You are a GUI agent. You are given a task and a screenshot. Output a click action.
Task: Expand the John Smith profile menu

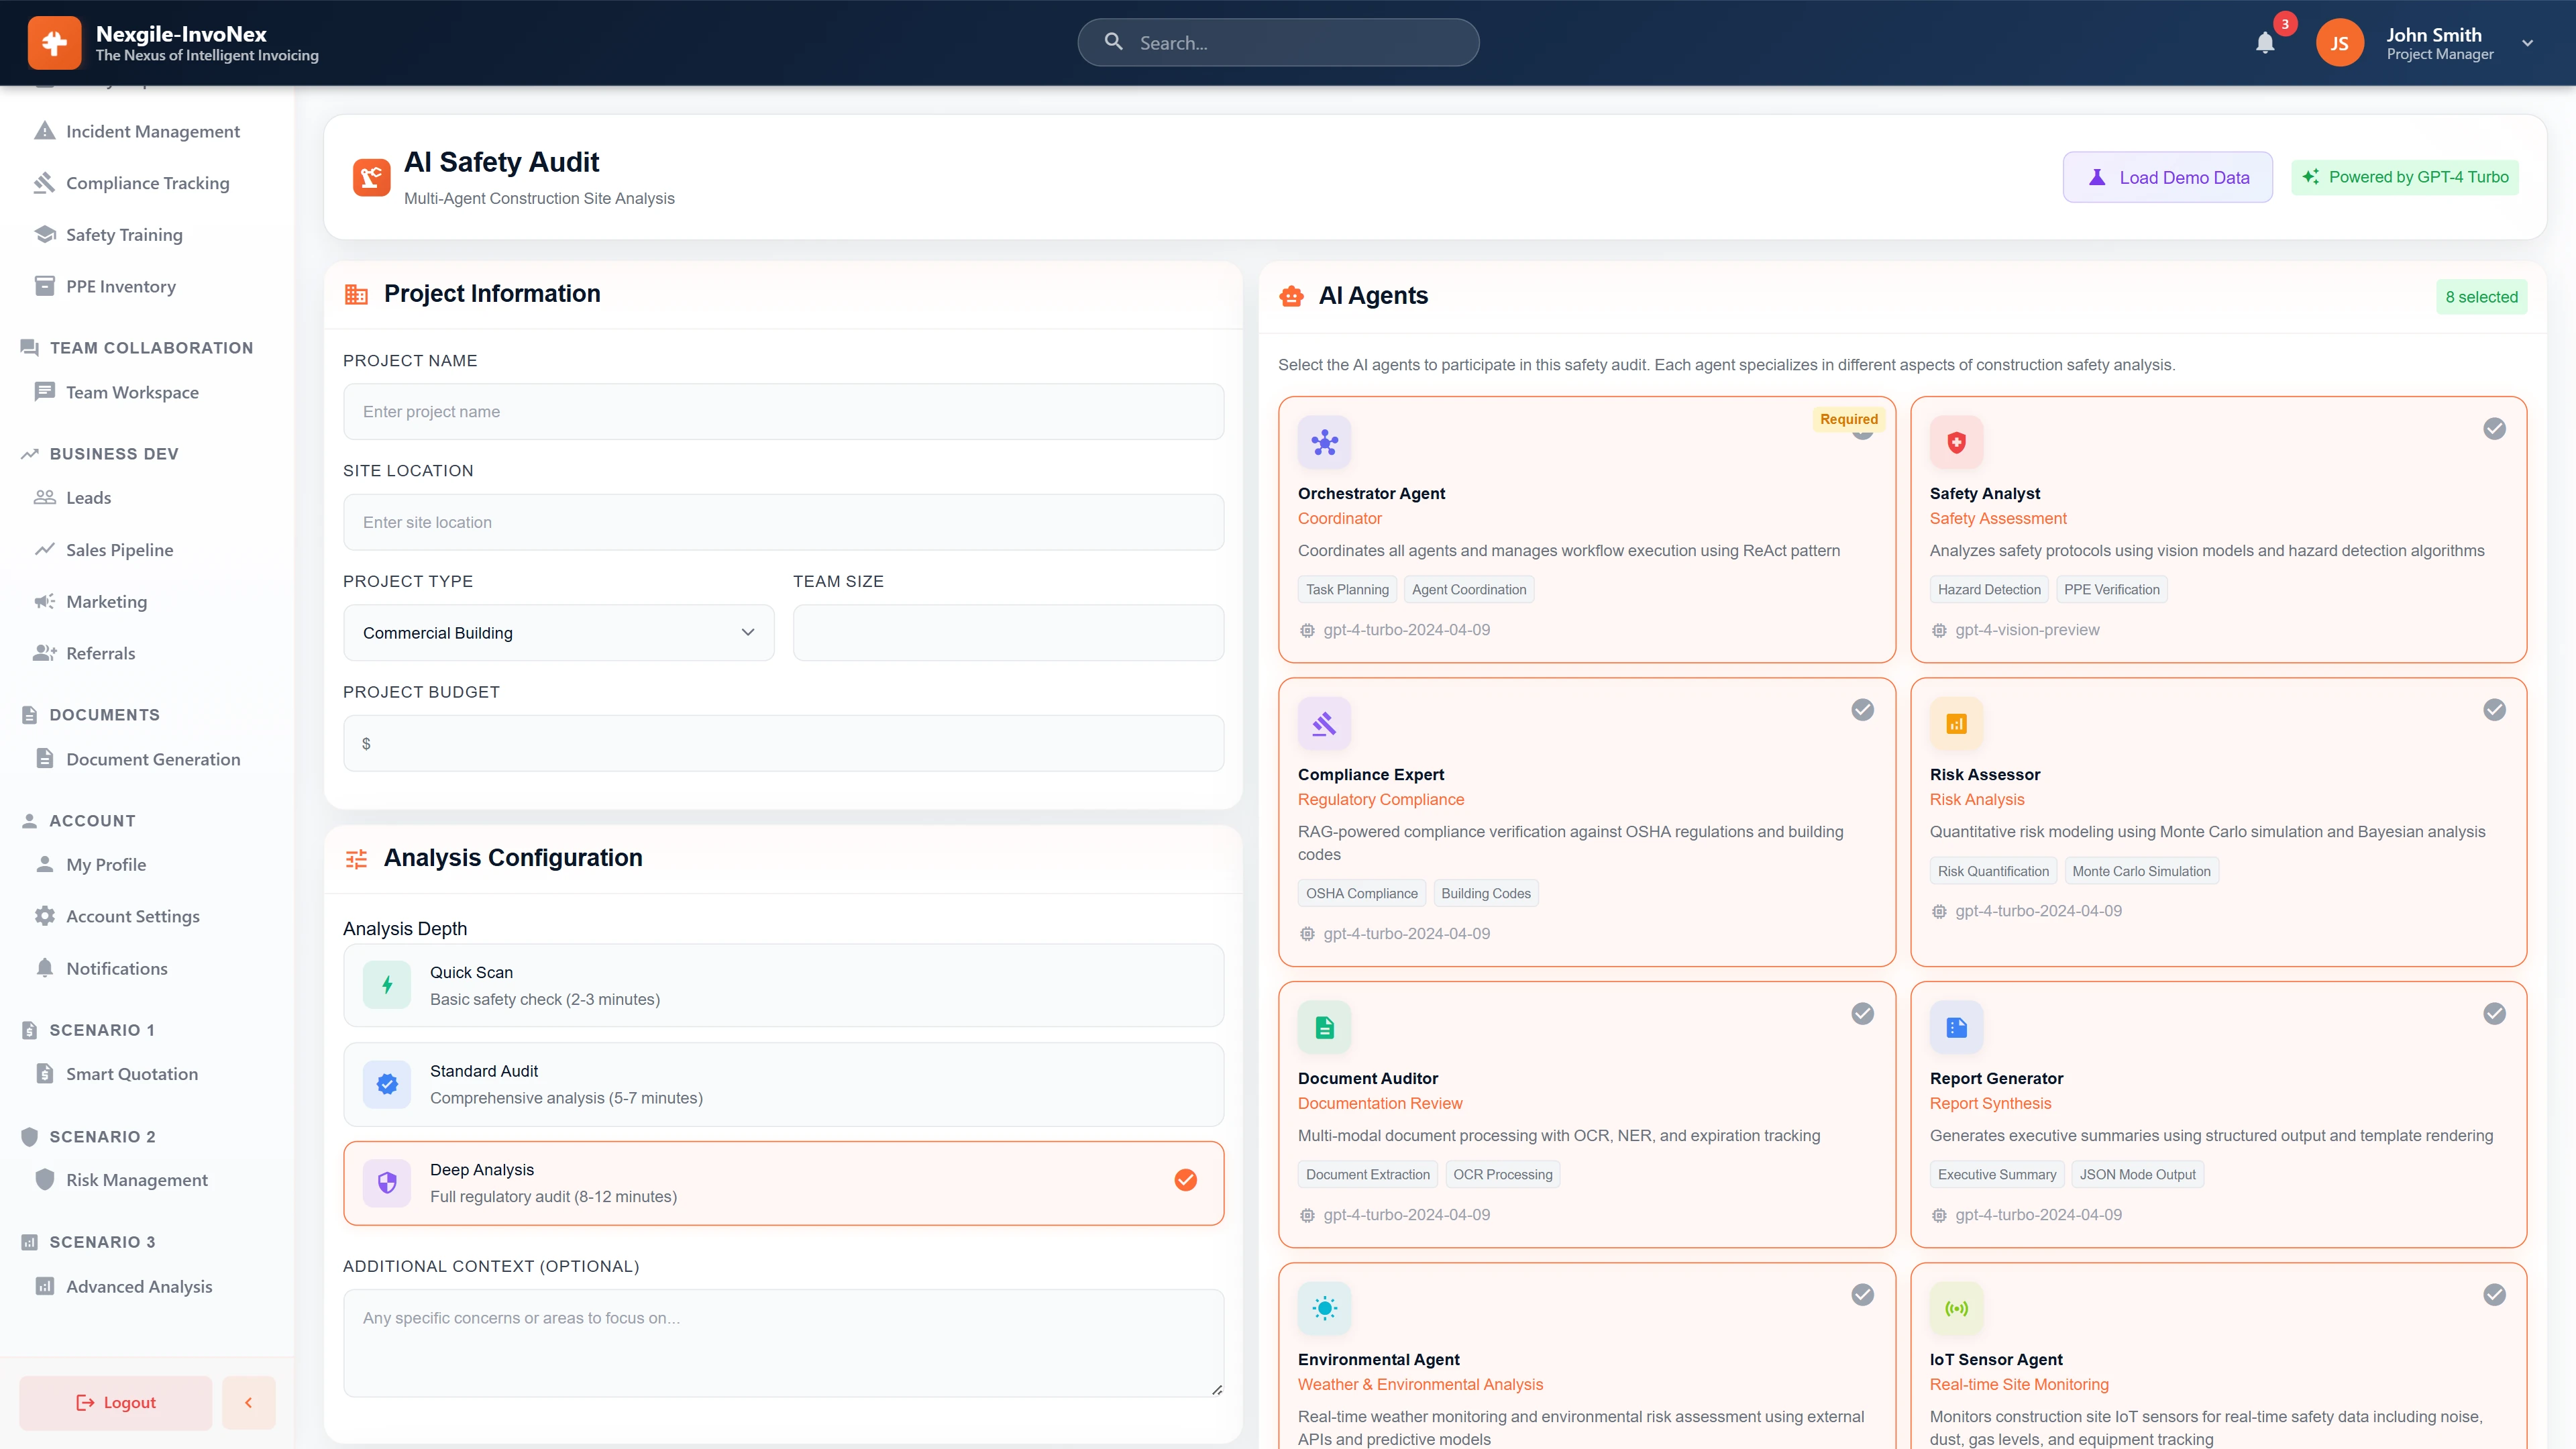2527,43
